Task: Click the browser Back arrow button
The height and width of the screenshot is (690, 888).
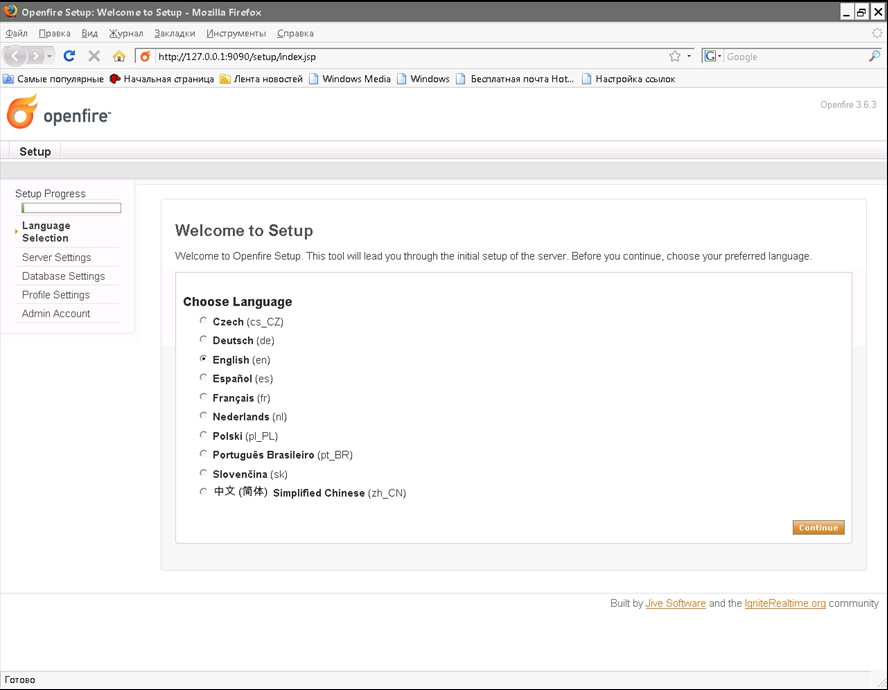Action: click(x=15, y=56)
